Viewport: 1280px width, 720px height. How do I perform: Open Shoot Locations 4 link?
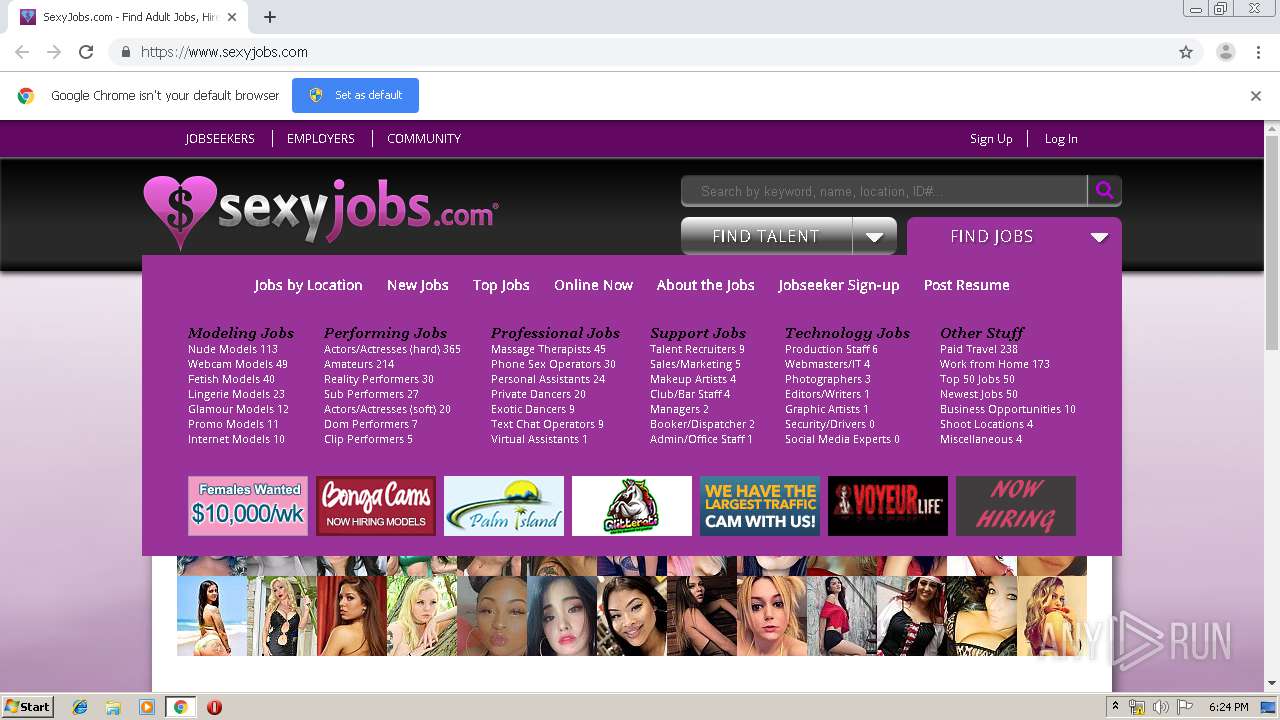[x=986, y=424]
